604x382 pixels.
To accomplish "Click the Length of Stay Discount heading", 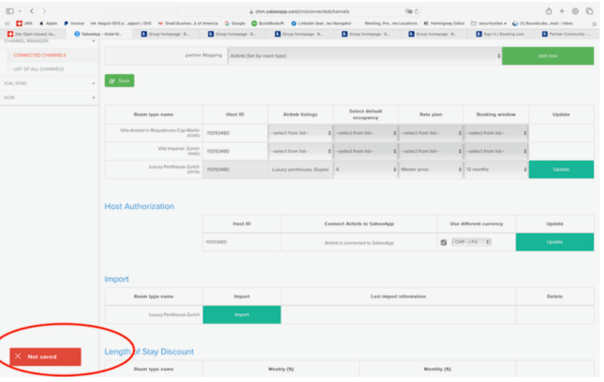I will coord(149,352).
